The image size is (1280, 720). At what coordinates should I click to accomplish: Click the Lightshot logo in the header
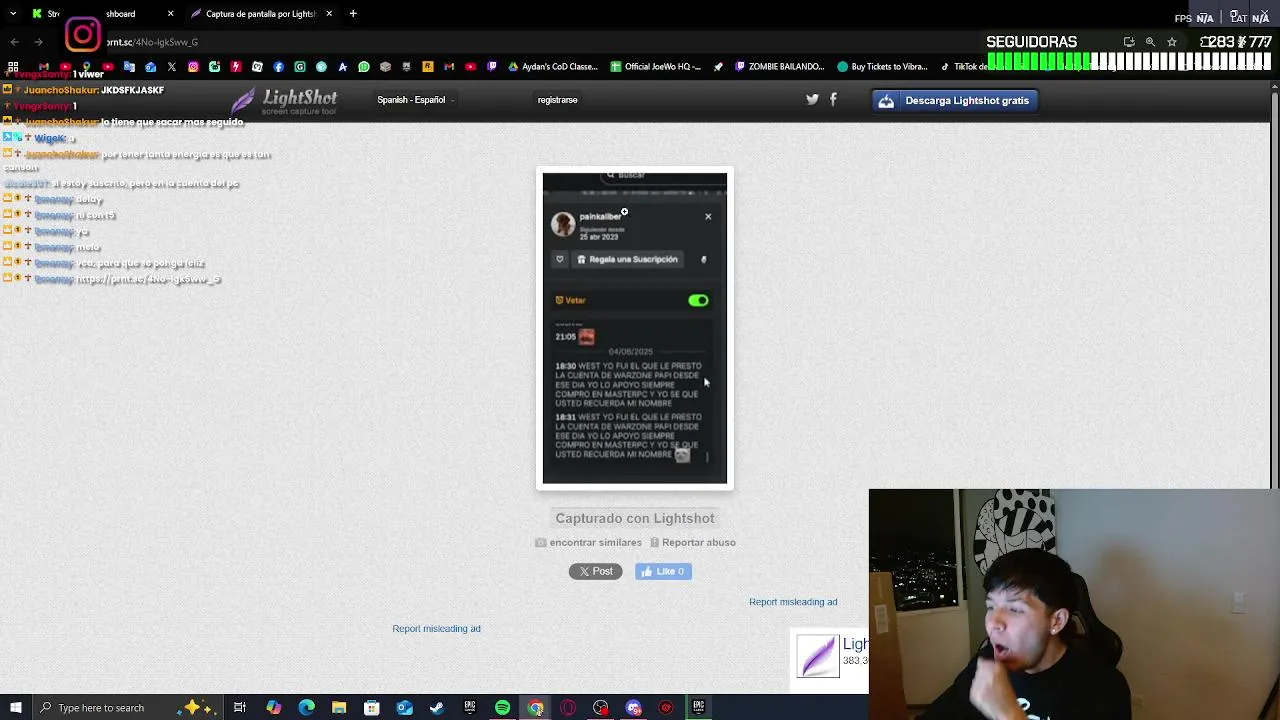[x=285, y=101]
